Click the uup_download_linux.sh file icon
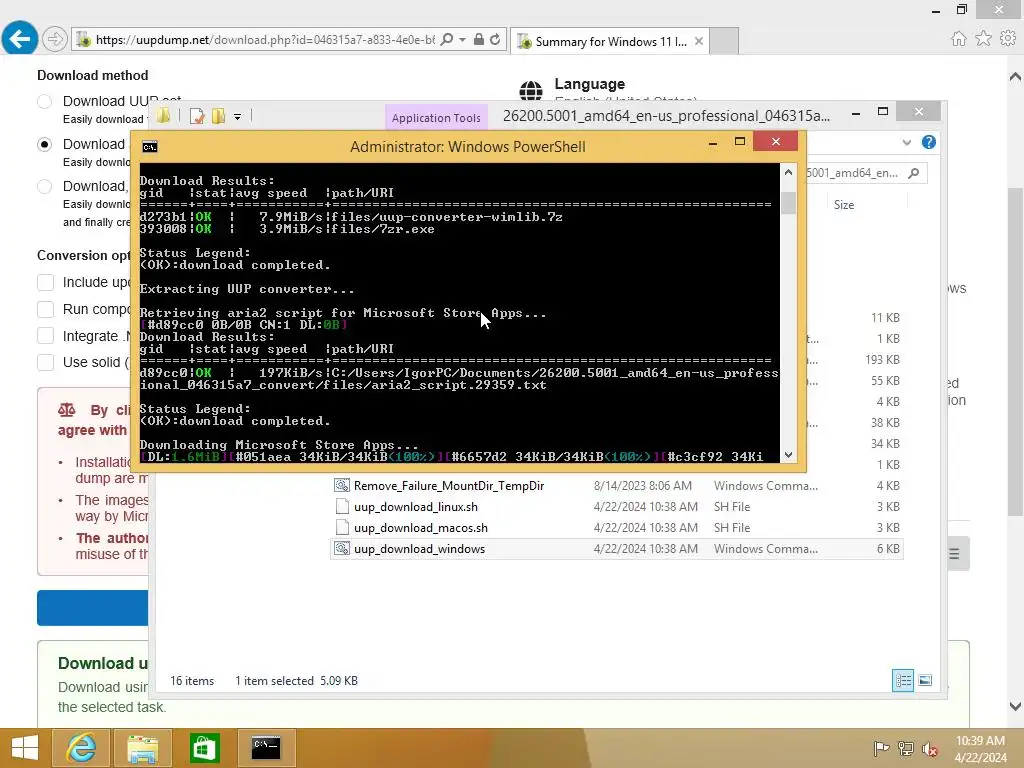 342,507
